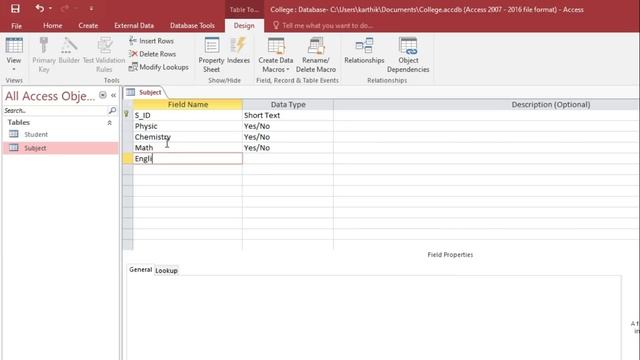Toggle the Property Sheet pane

coord(211,55)
